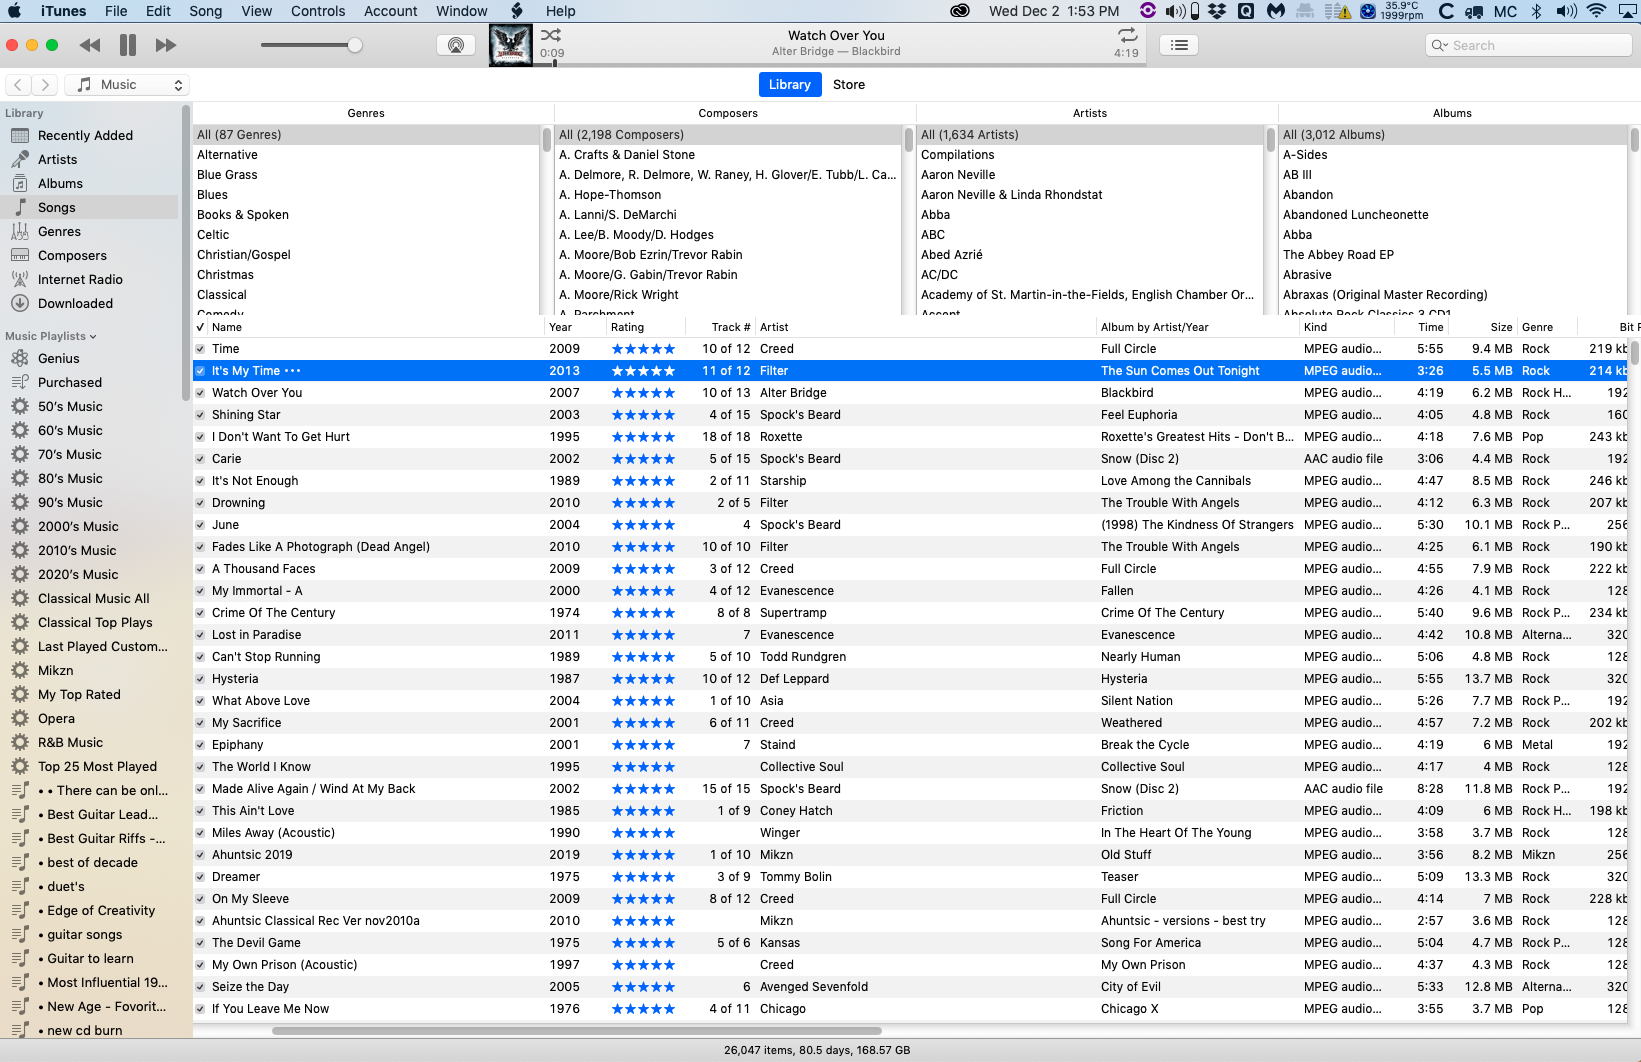Pause the current song

tap(128, 45)
